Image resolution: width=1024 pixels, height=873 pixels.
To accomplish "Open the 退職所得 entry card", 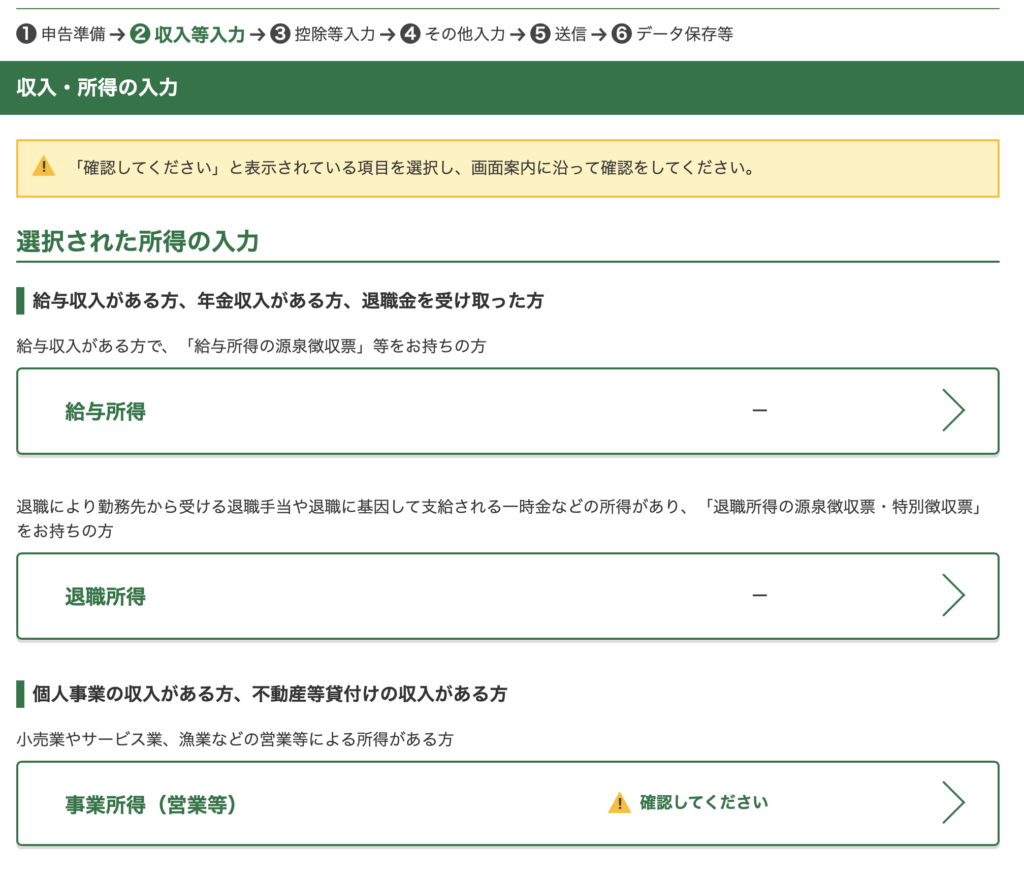I will click(x=507, y=595).
